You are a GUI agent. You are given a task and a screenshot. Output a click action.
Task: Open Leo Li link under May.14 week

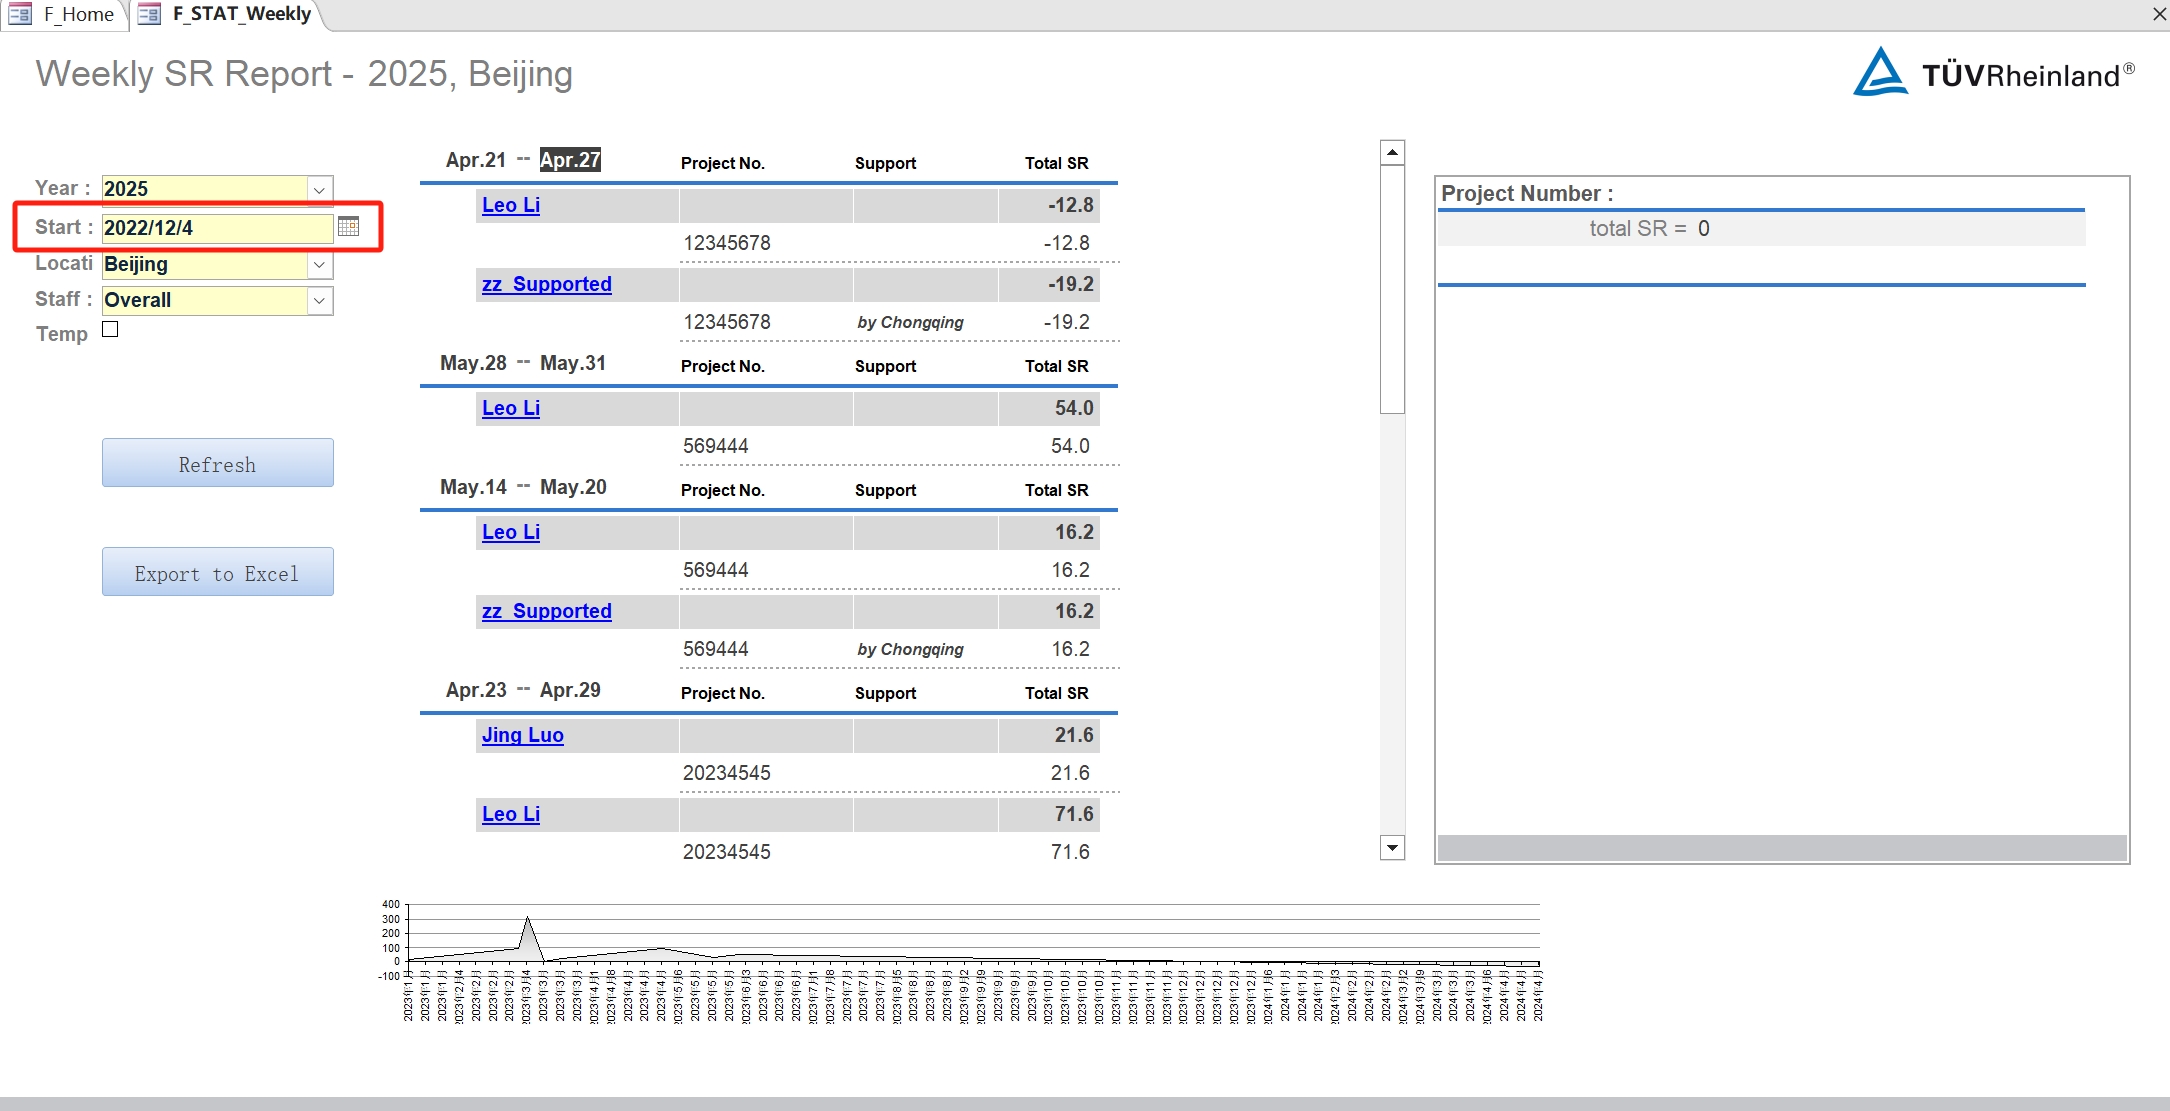(511, 532)
